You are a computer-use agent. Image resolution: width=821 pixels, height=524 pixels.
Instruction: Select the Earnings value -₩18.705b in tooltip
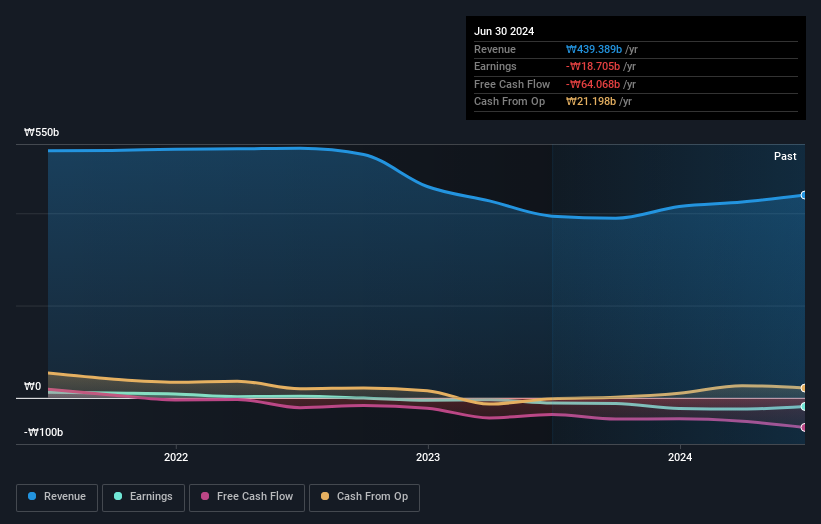click(593, 66)
